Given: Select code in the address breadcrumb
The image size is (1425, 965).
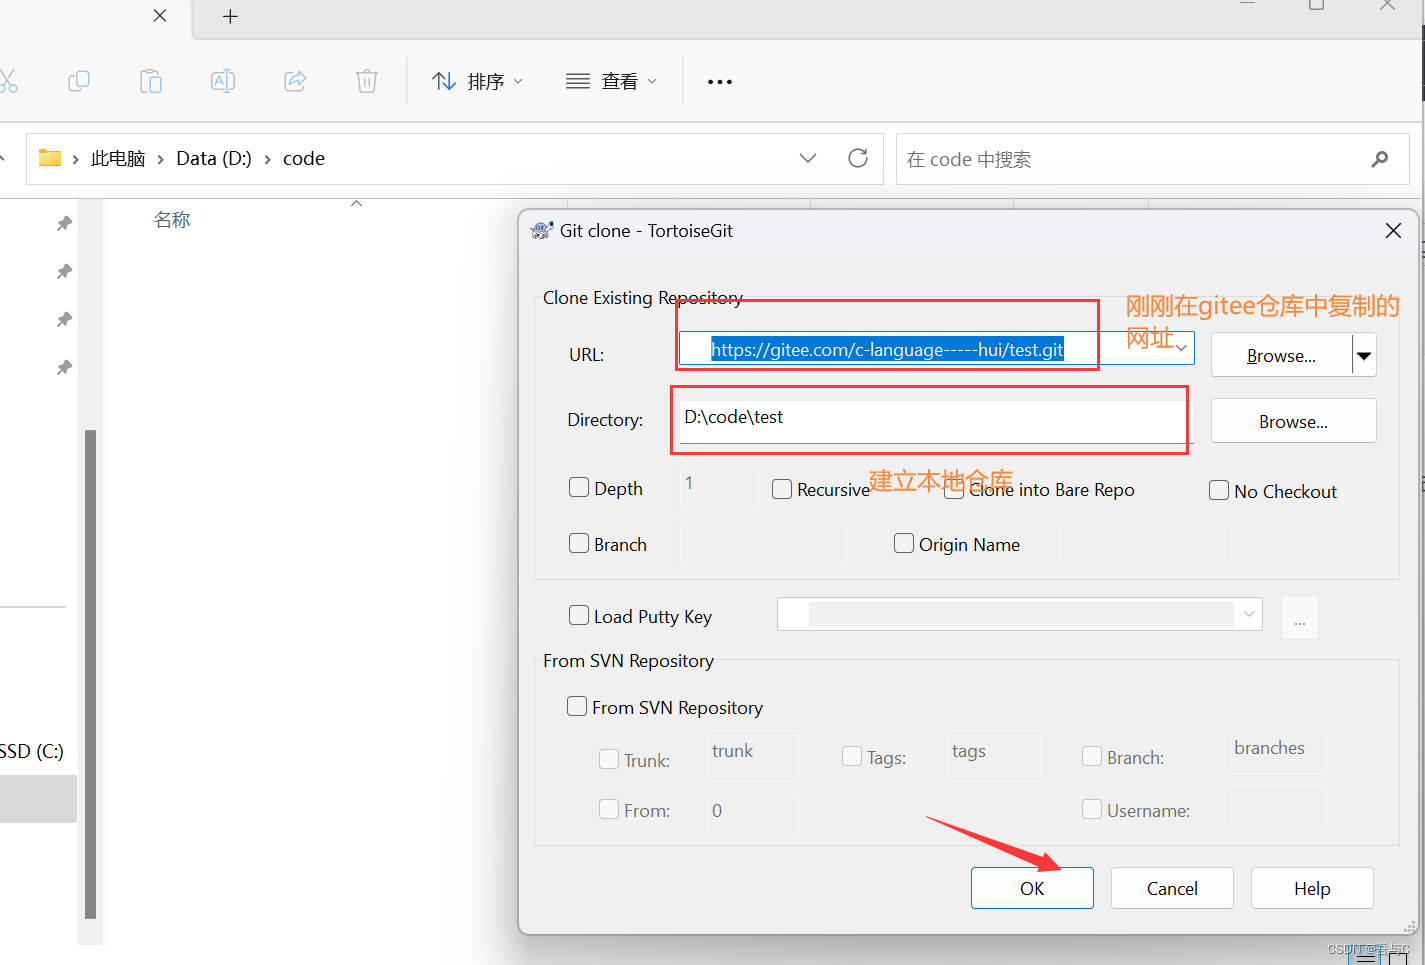Looking at the screenshot, I should [304, 158].
